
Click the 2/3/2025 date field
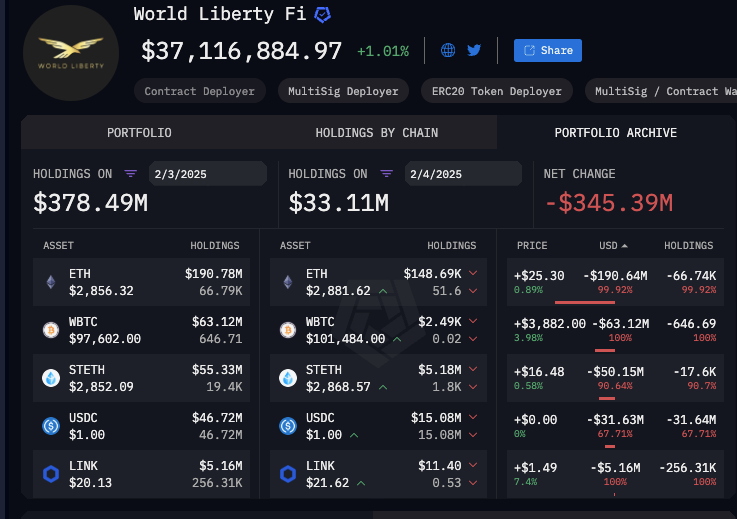click(208, 174)
